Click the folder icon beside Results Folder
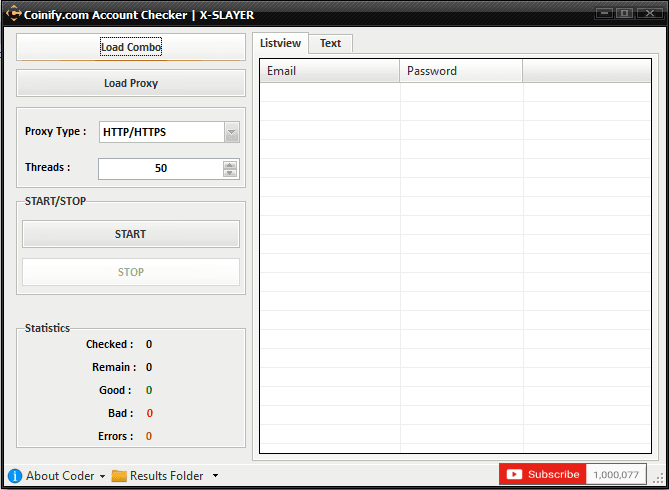The width and height of the screenshot is (669, 490). click(x=119, y=475)
